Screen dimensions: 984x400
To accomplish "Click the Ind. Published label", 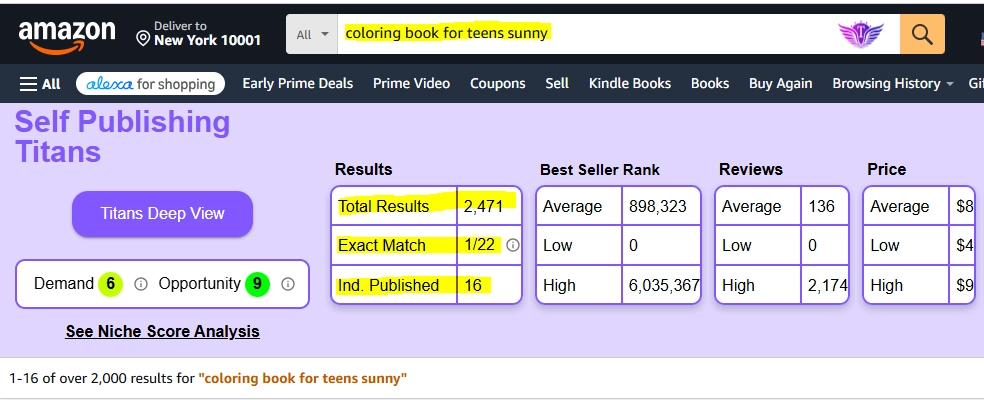I will click(388, 285).
